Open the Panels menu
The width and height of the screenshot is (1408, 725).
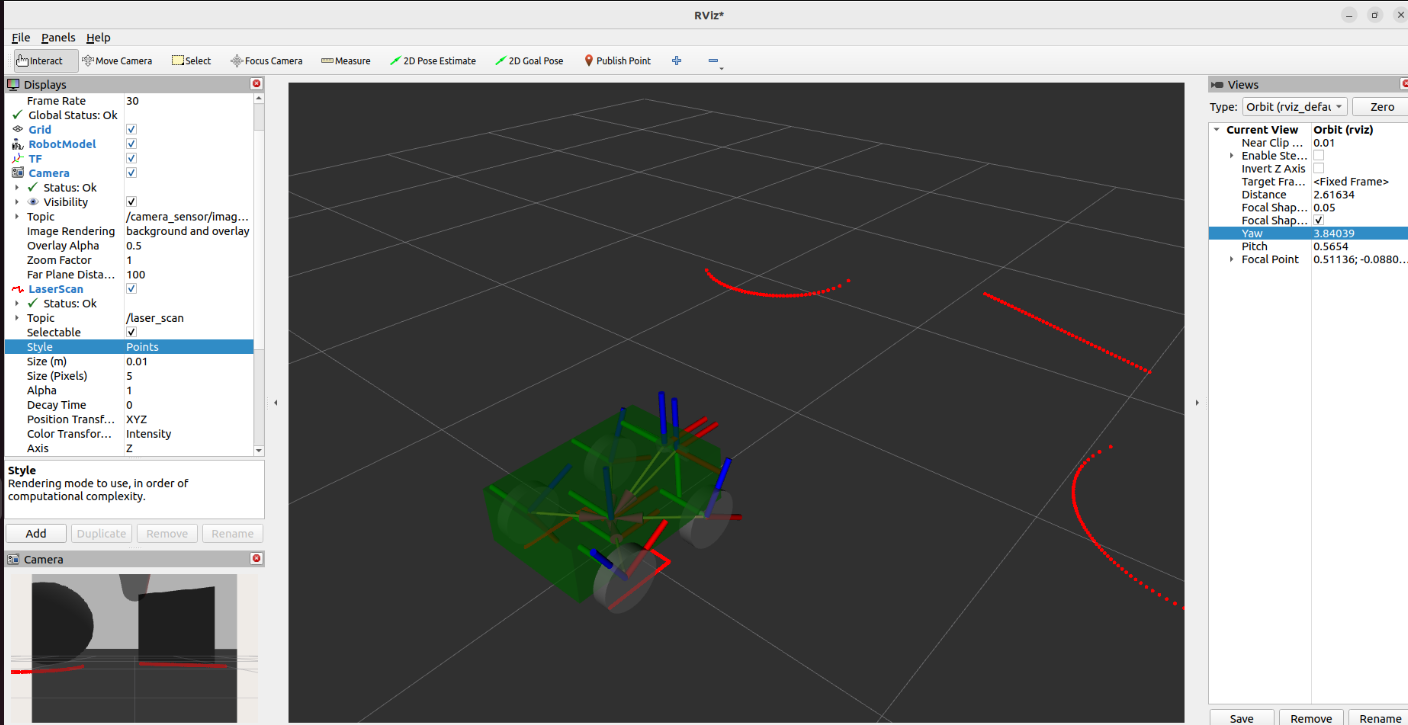(58, 38)
